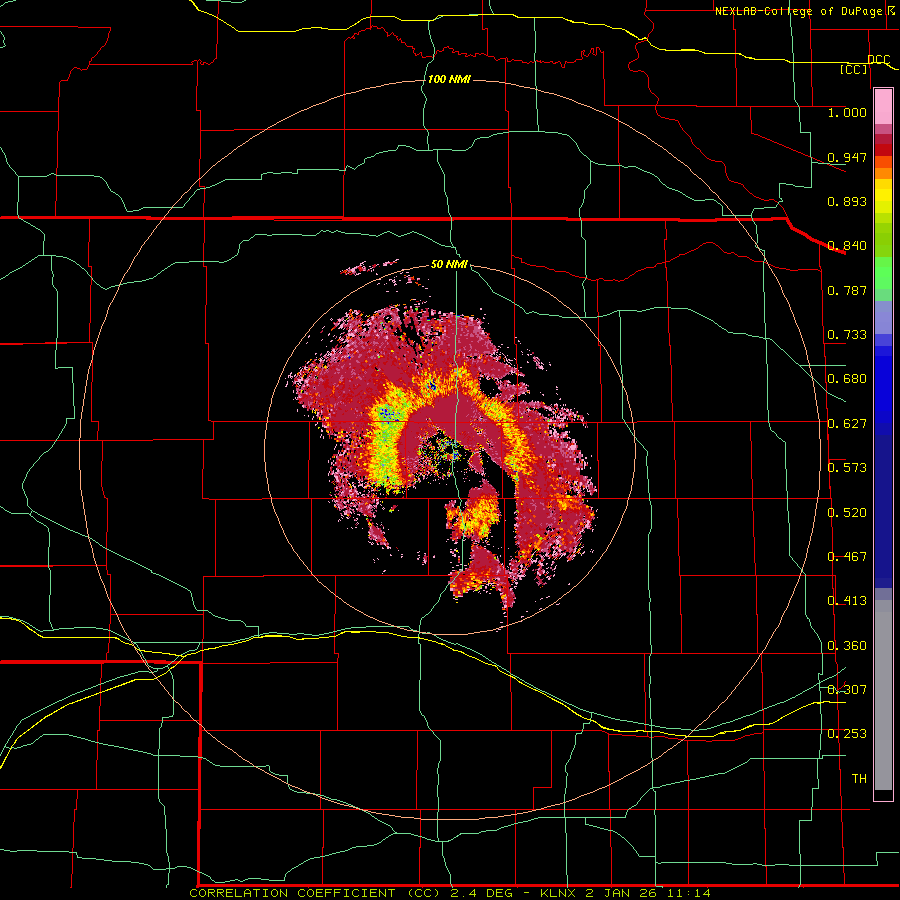
Task: Pick the gray lower color scale segment
Action: (x=883, y=695)
